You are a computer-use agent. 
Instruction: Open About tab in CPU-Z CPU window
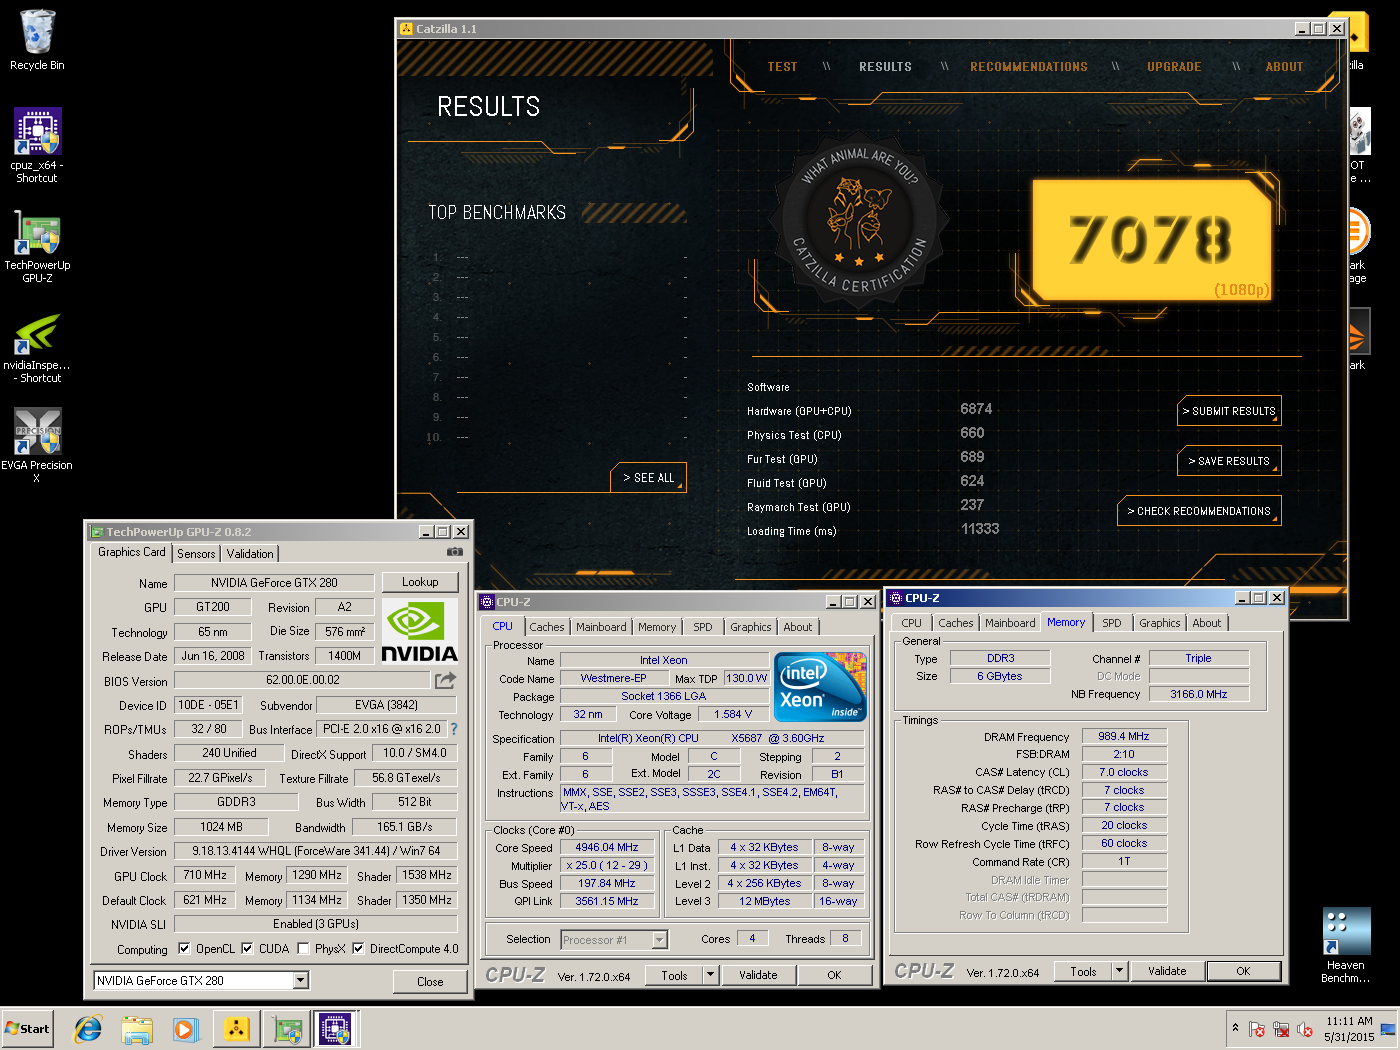point(798,627)
